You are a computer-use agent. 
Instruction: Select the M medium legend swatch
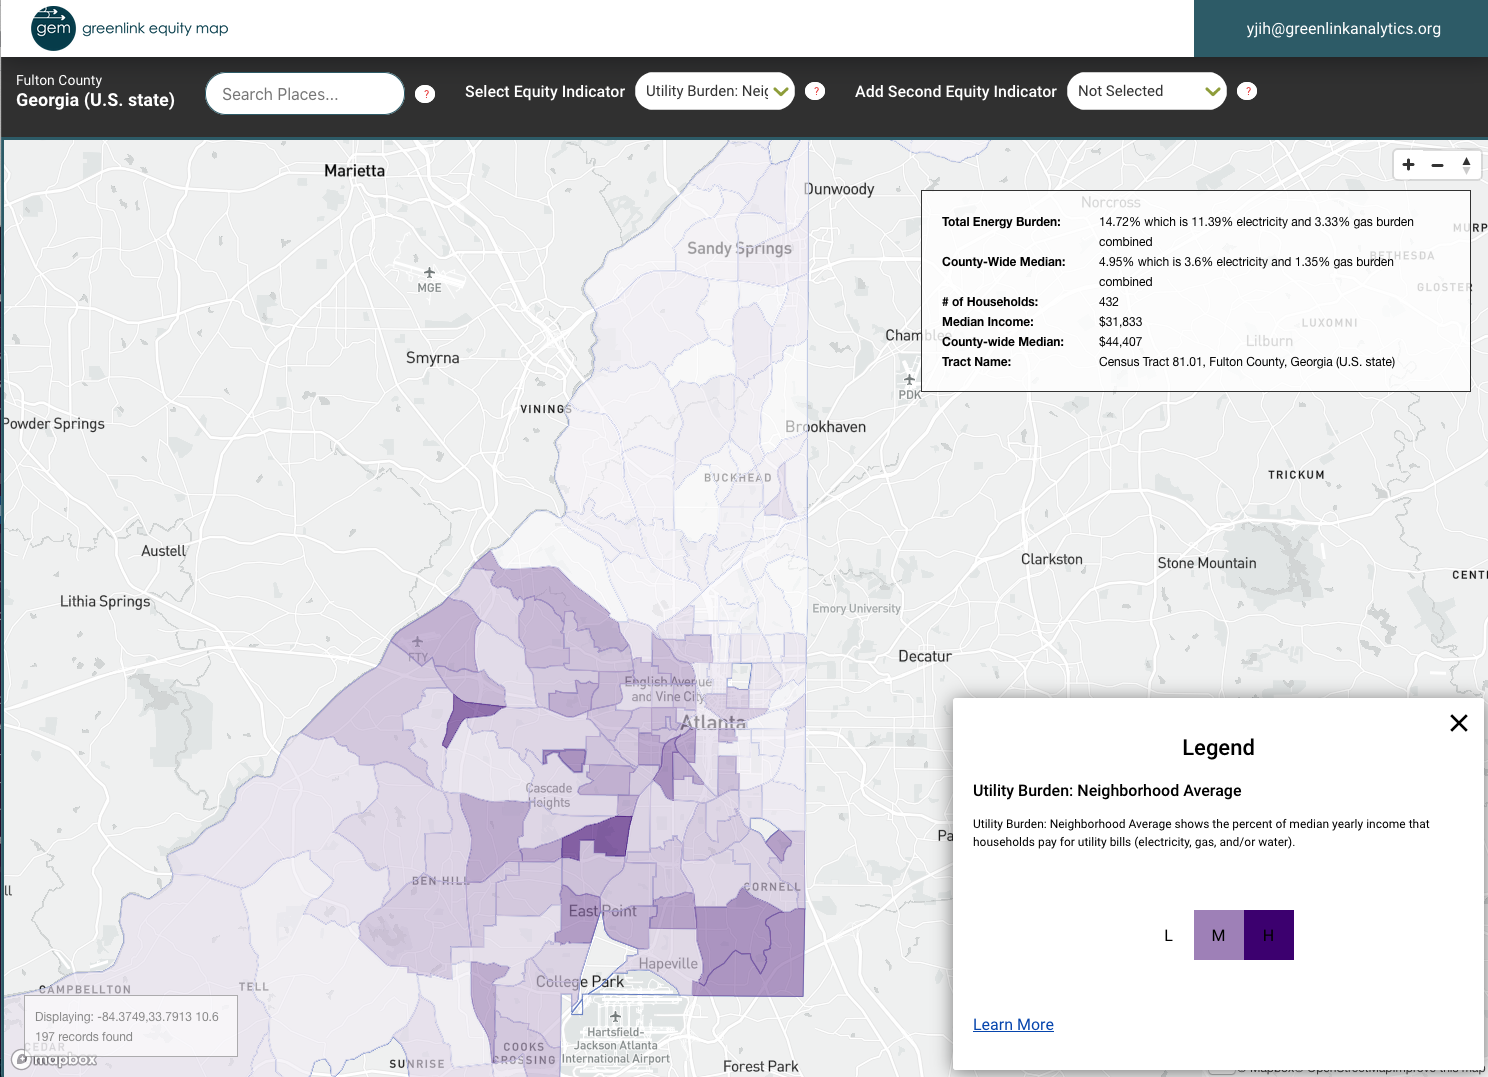click(1218, 935)
